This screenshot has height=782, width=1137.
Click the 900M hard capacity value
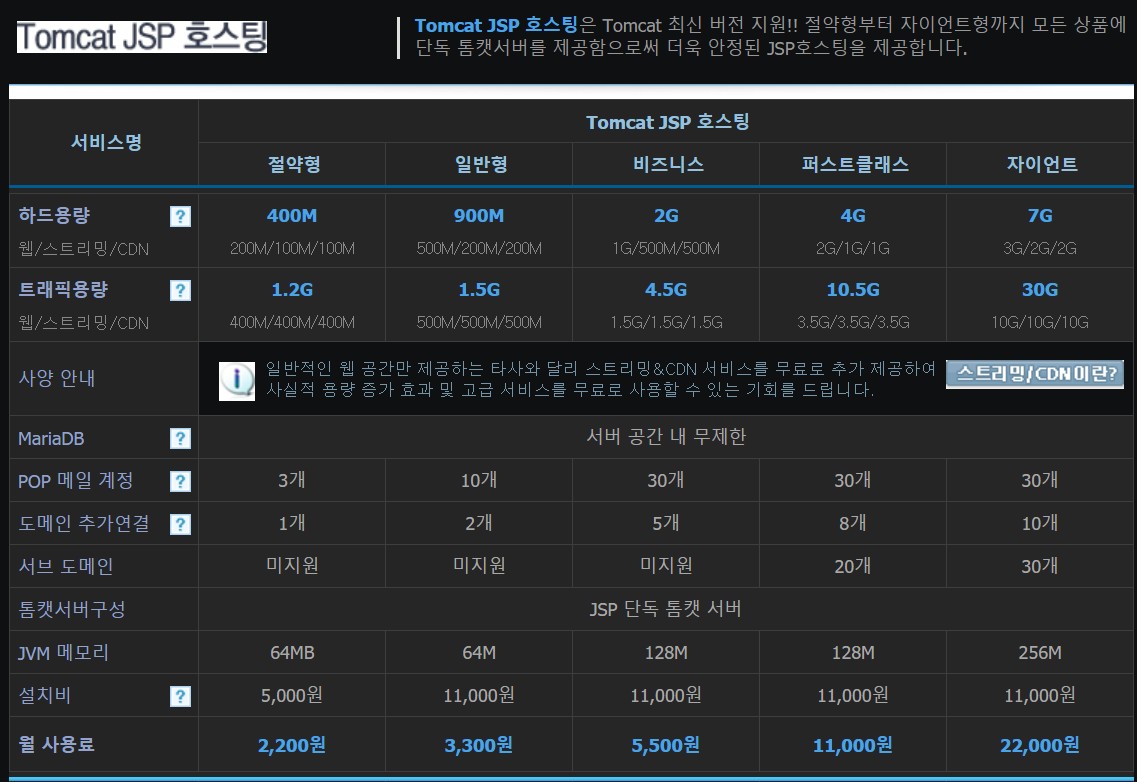(x=479, y=215)
